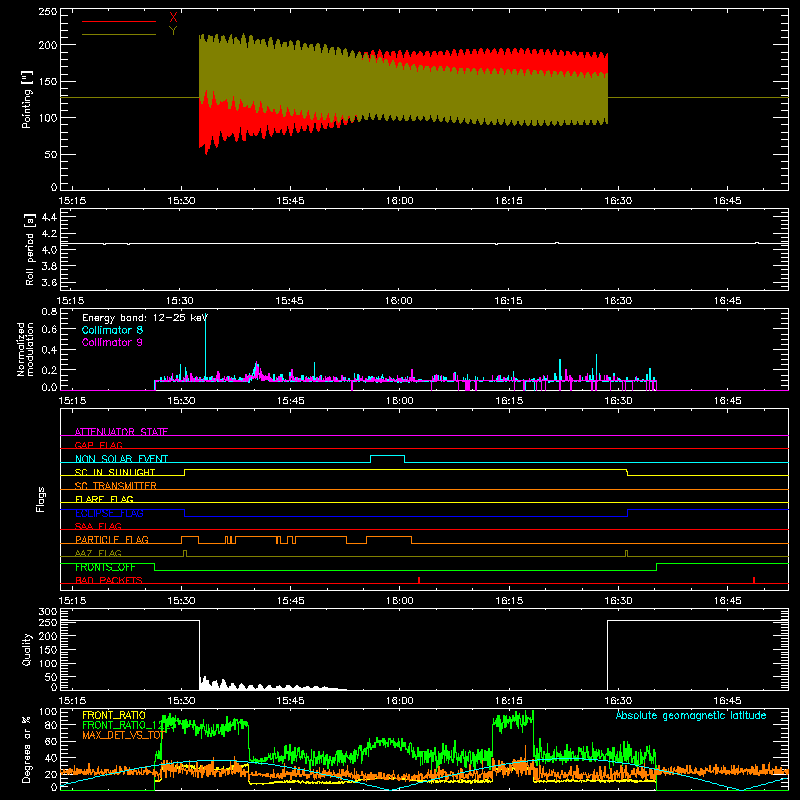
Task: Click the NON_SOLAR_EVENT flag label
Action: pos(121,459)
